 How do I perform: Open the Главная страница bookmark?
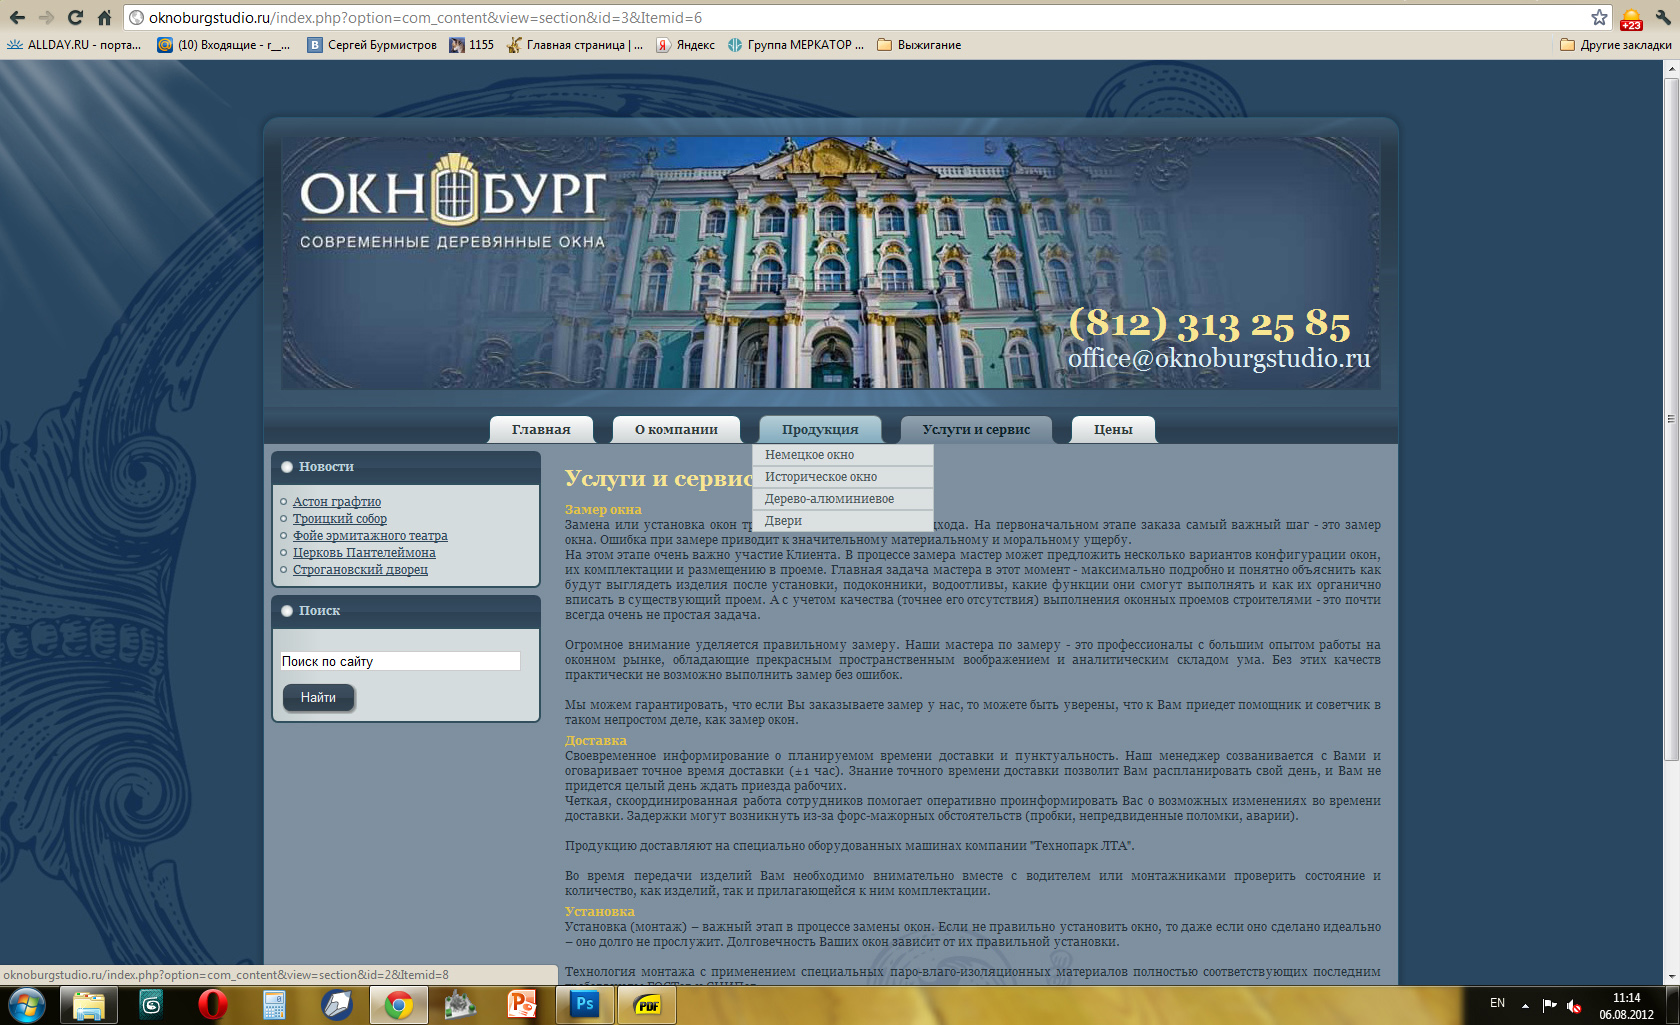[x=575, y=44]
